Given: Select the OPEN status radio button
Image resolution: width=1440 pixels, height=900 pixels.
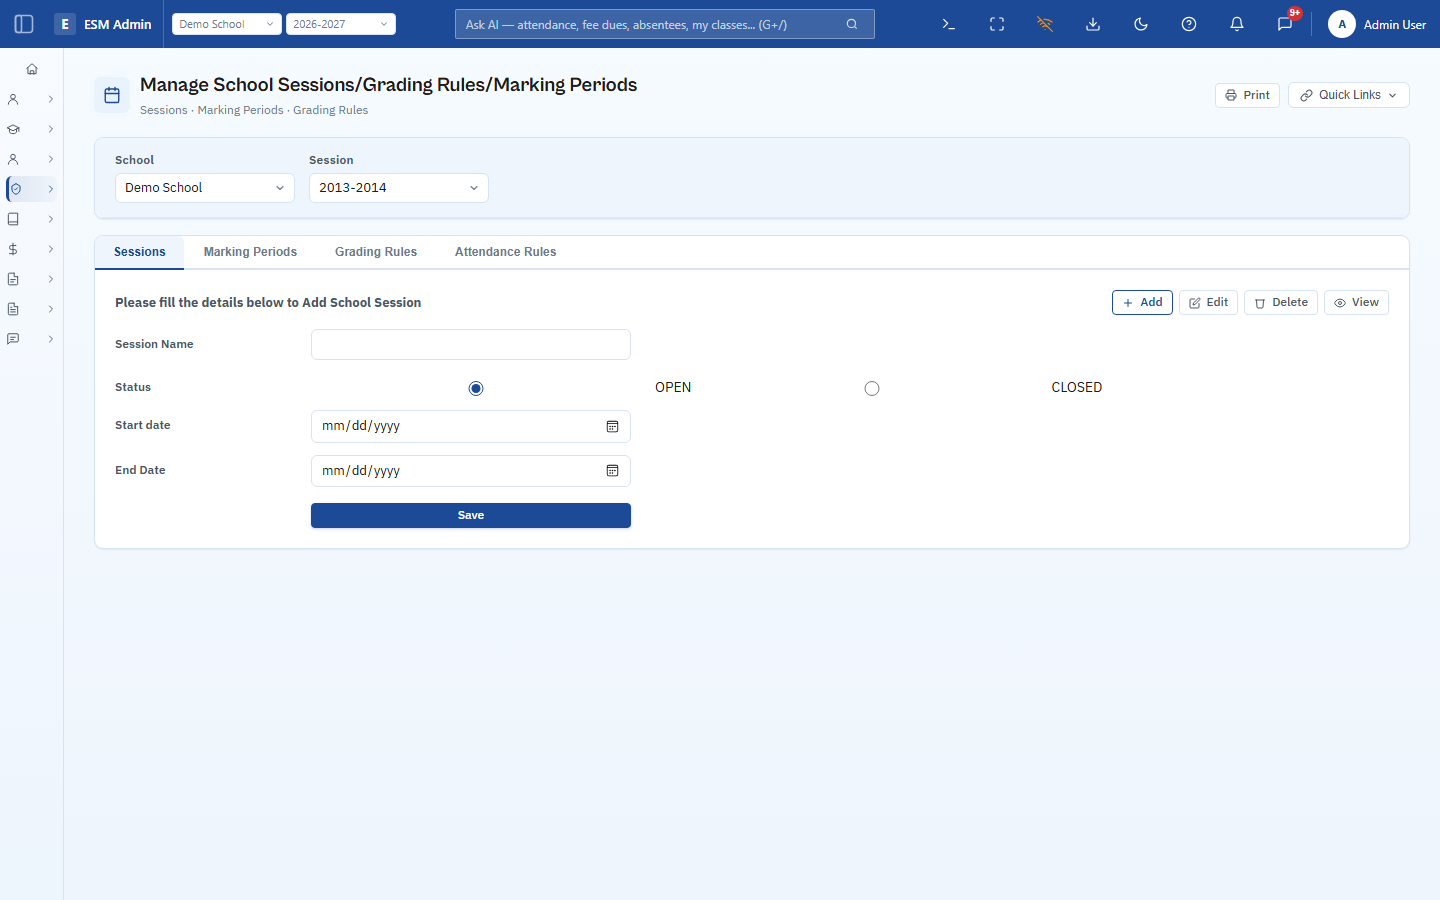Looking at the screenshot, I should tap(476, 388).
